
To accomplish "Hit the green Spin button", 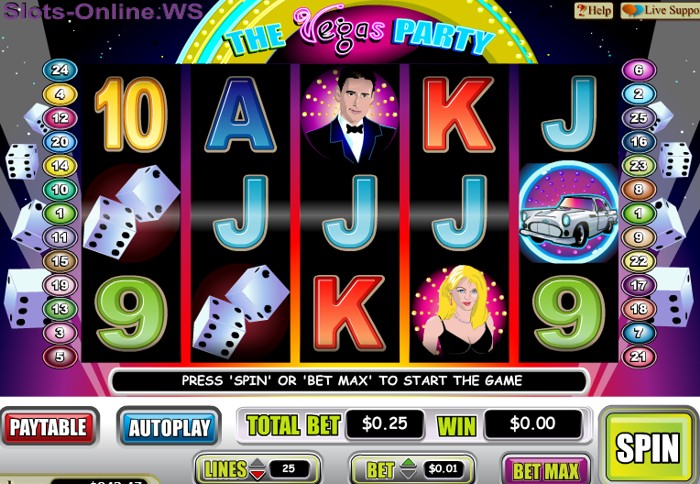I will pos(647,448).
